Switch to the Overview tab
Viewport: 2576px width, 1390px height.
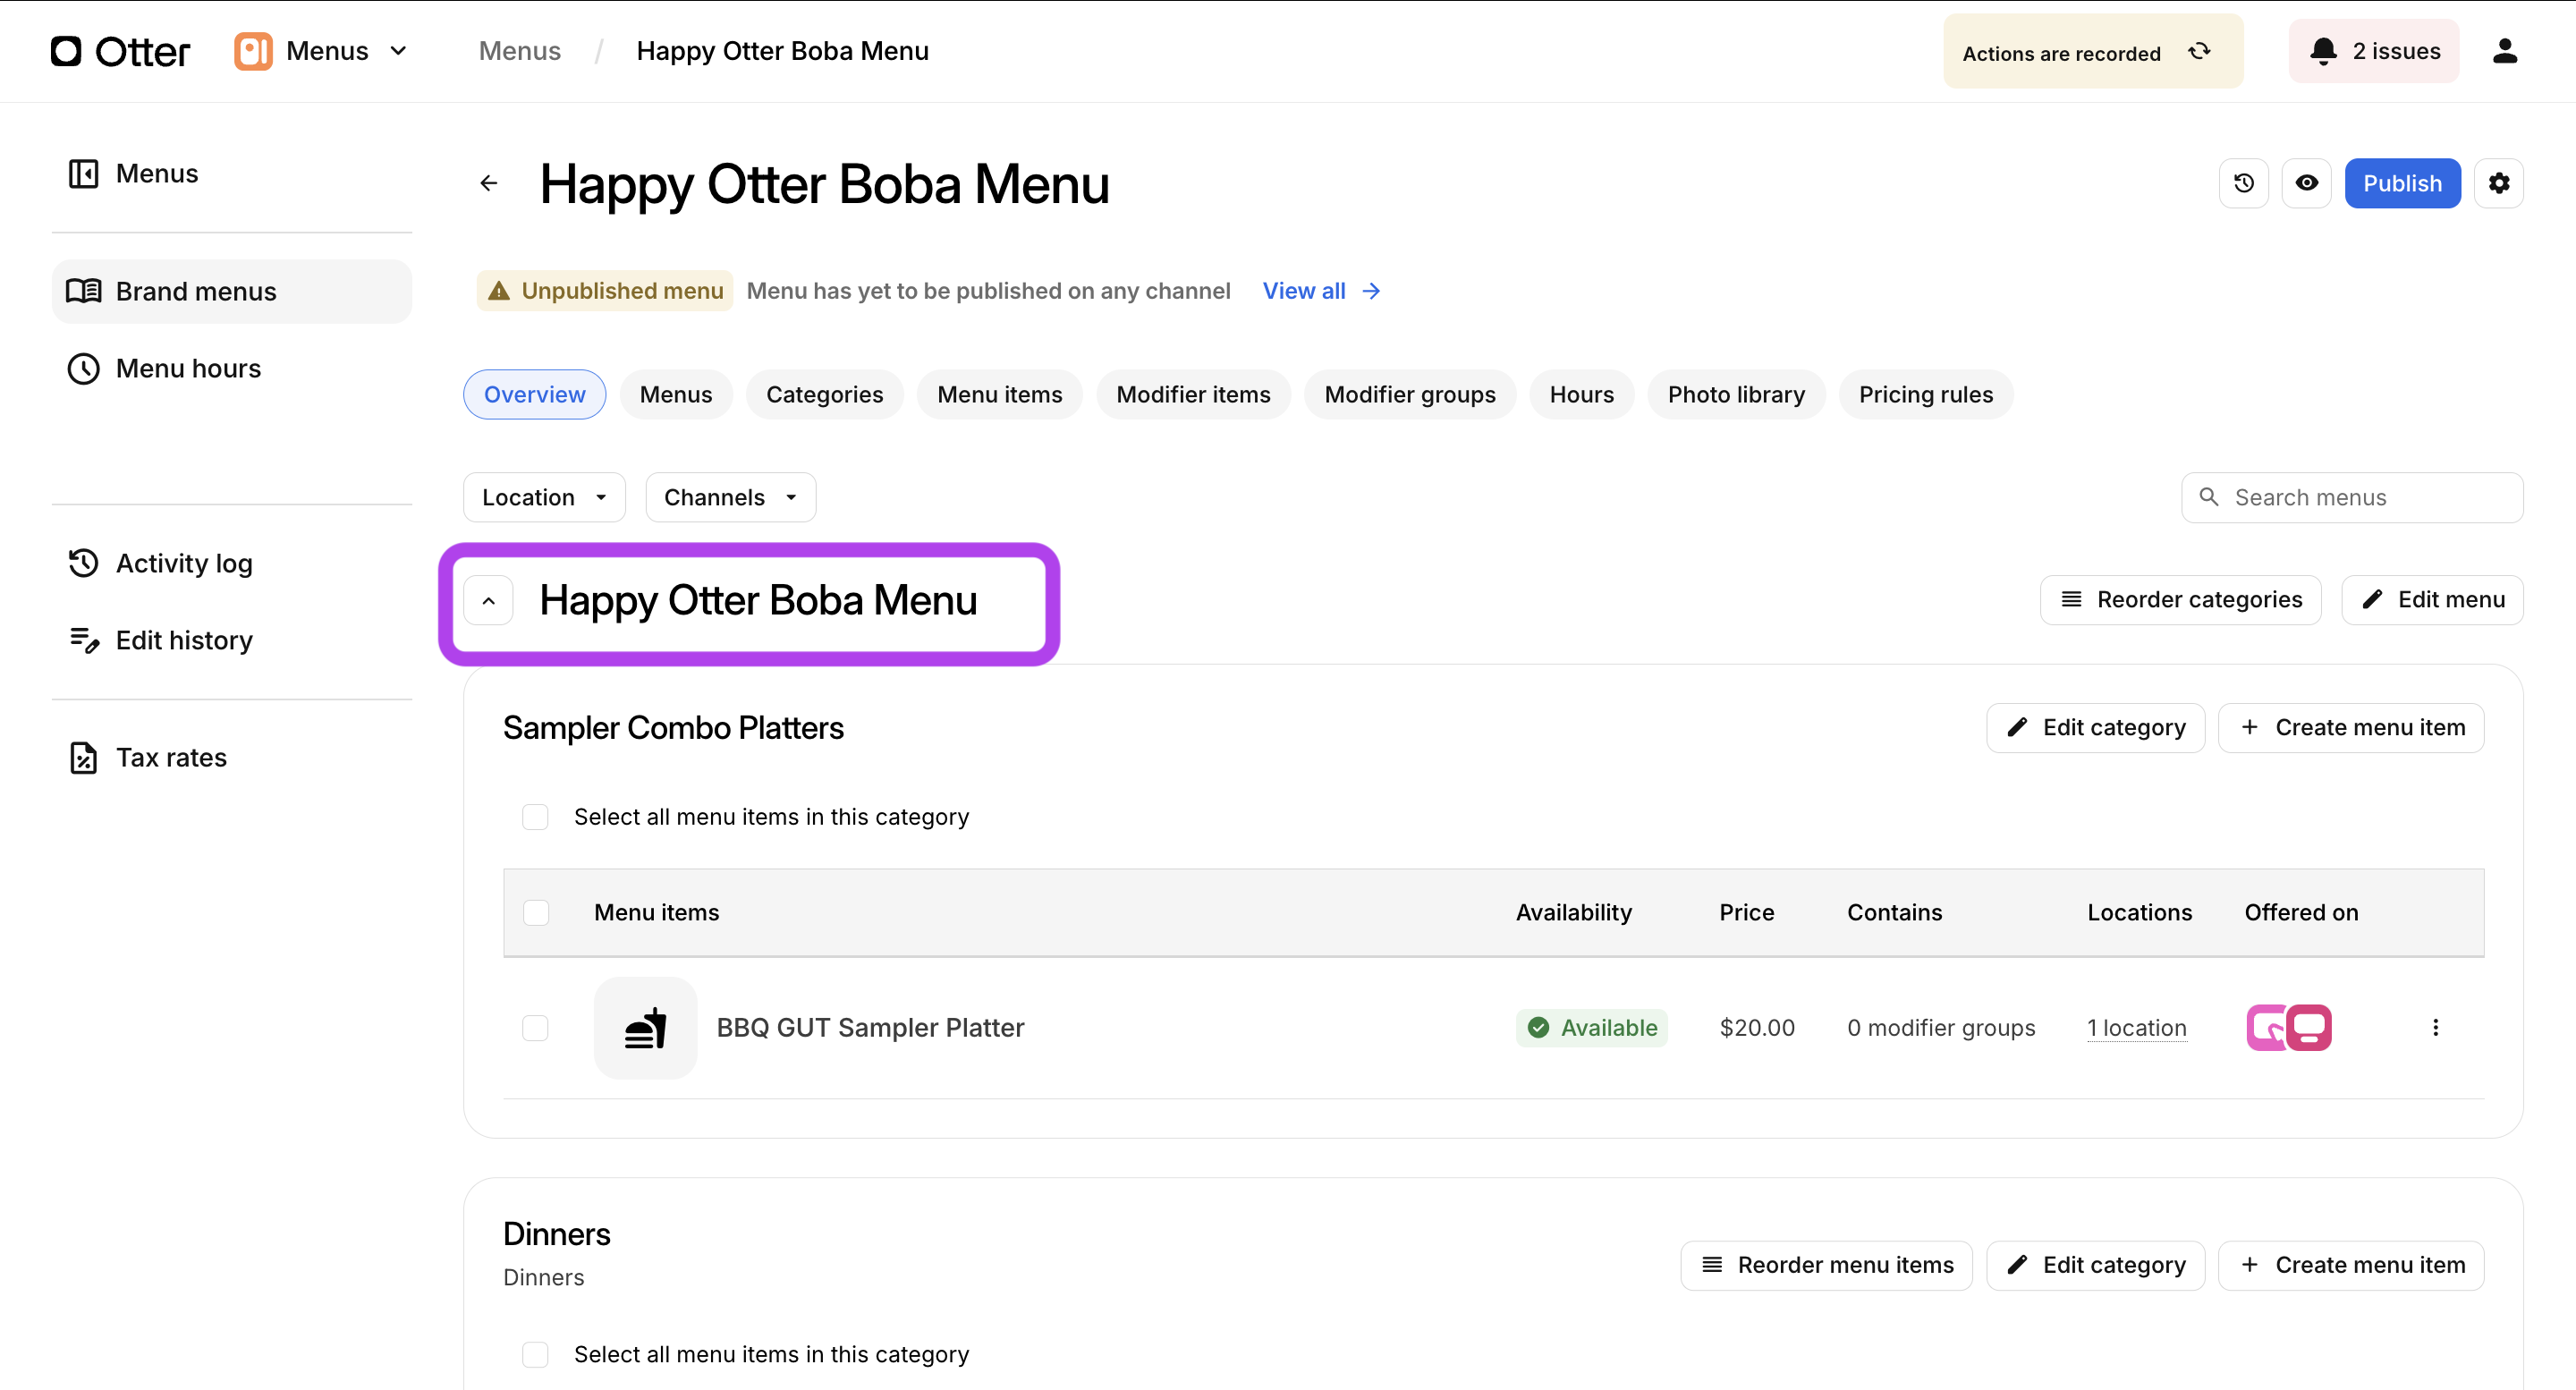coord(534,394)
